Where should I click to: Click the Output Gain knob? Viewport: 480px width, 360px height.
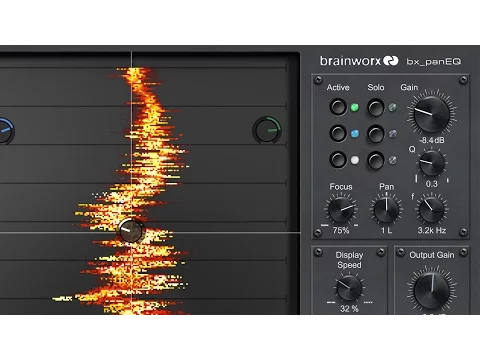(432, 290)
